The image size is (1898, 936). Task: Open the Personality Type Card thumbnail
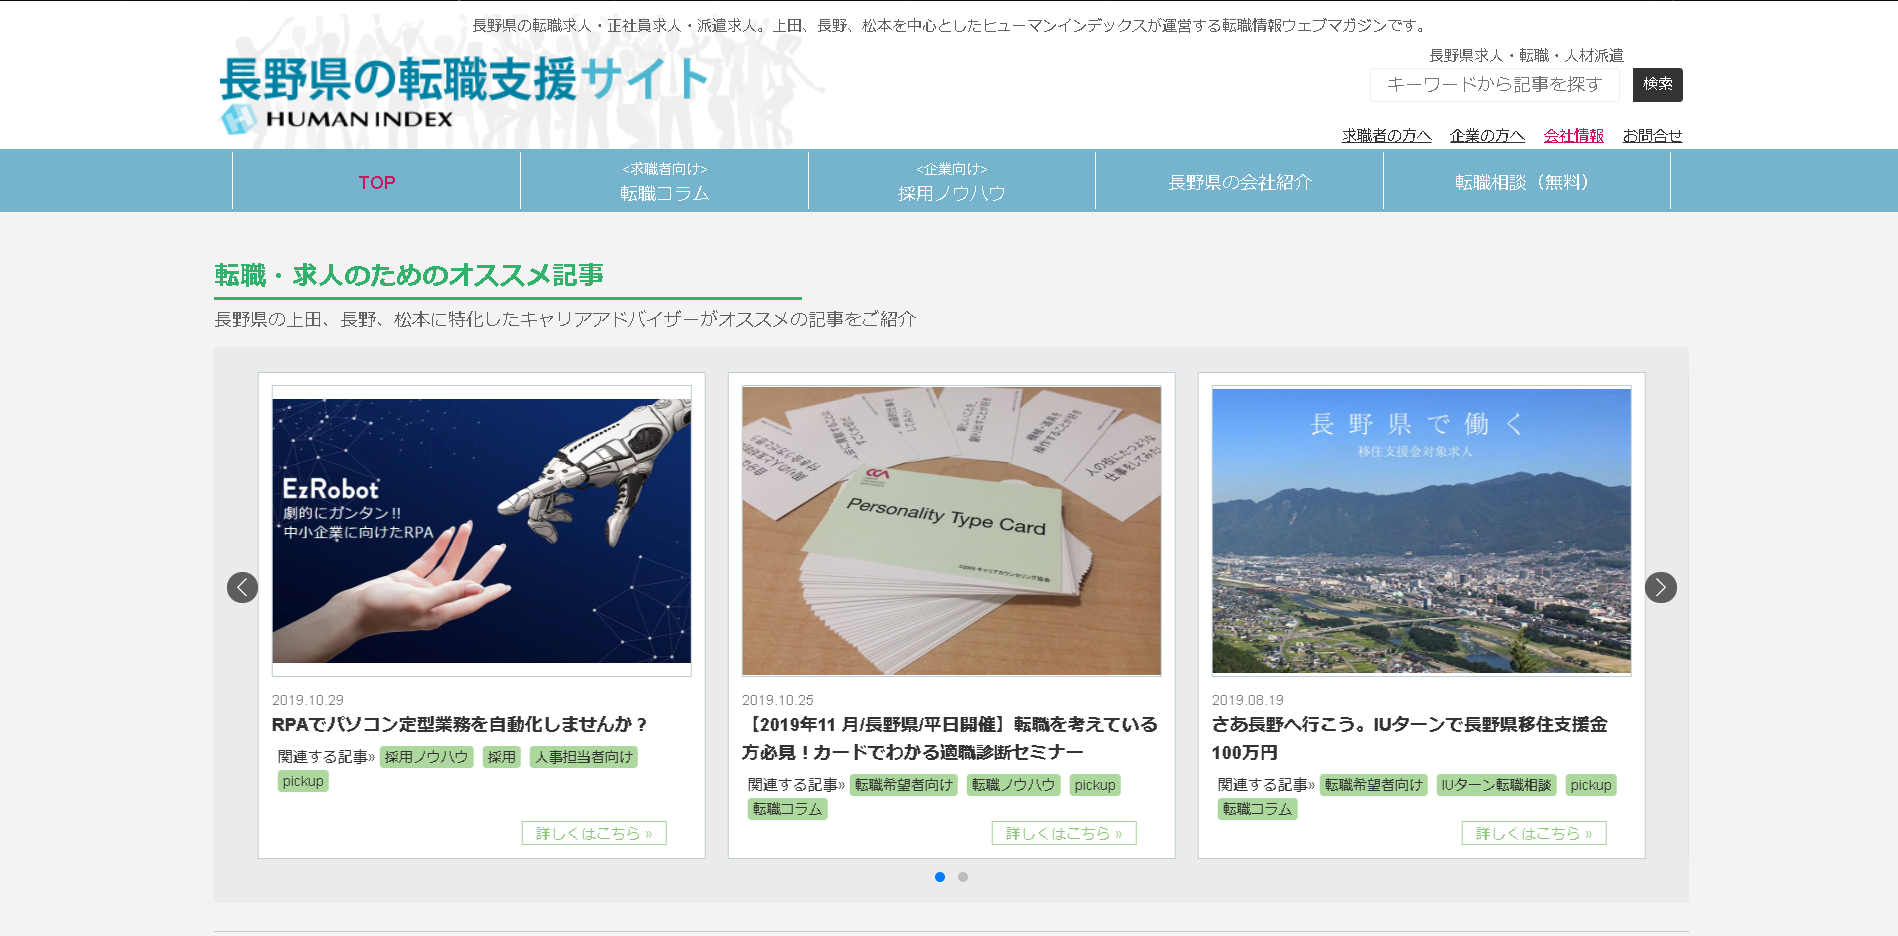tap(951, 531)
